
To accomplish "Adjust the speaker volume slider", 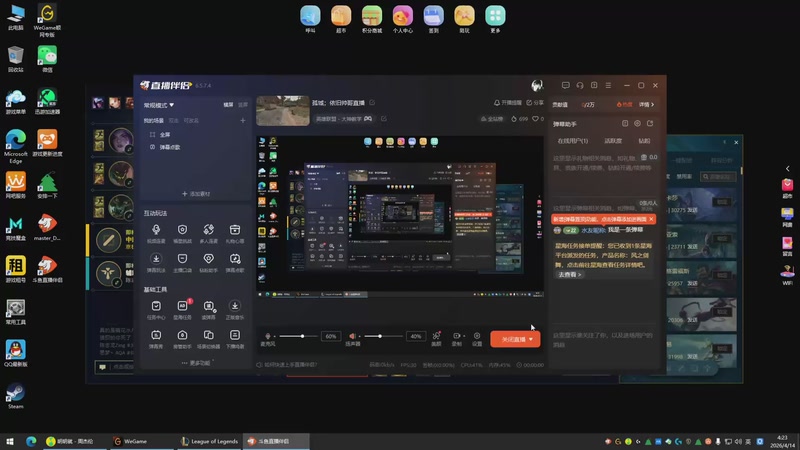I will [382, 336].
